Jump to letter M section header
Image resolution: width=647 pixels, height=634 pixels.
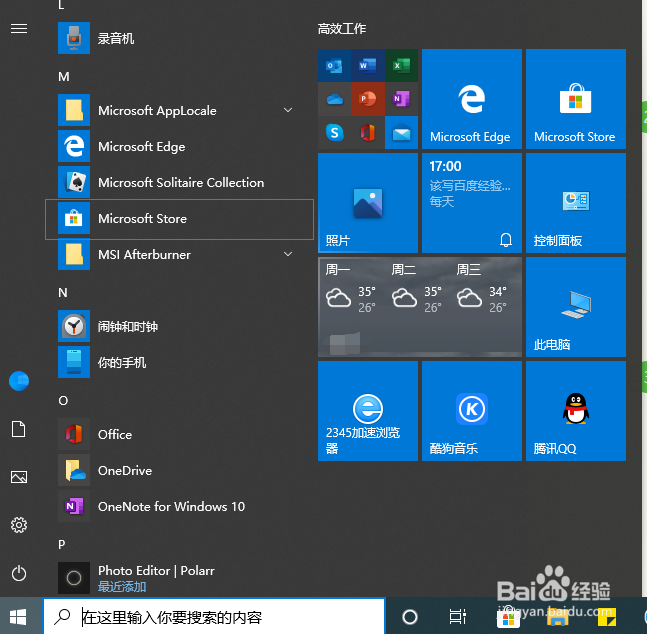[64, 77]
